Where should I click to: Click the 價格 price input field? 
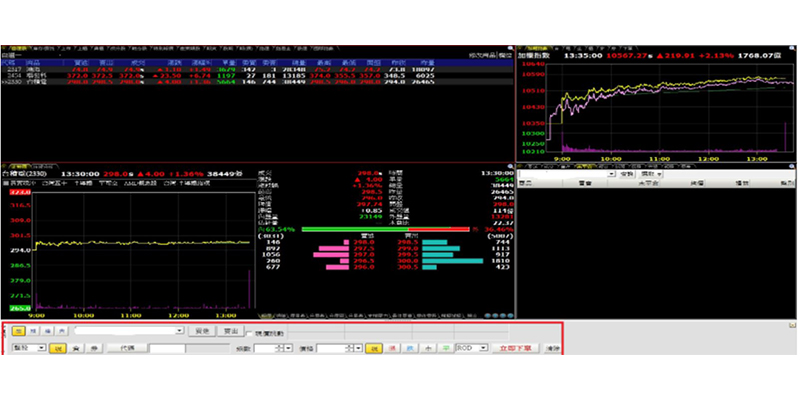click(331, 348)
